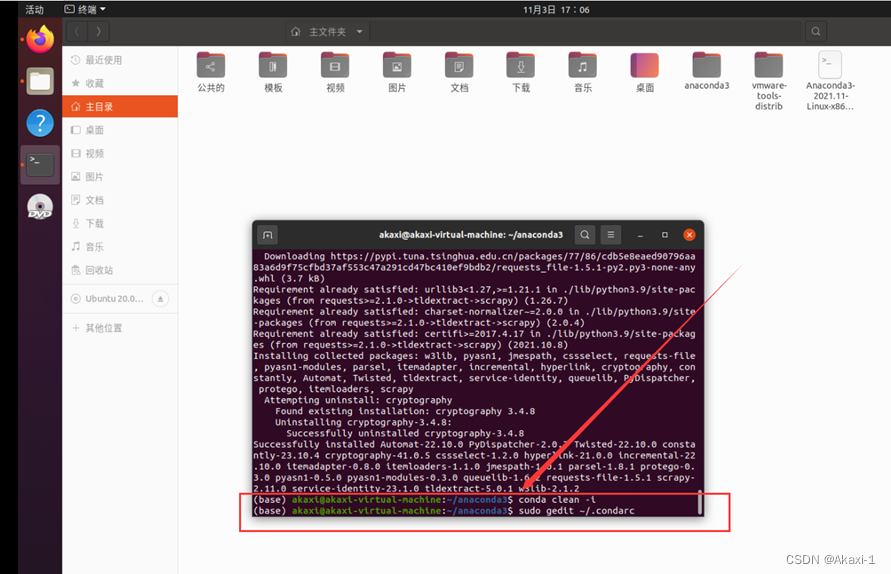Viewport: 891px width, 574px height.
Task: Select 桌面 in the sidebar
Action: [x=120, y=130]
